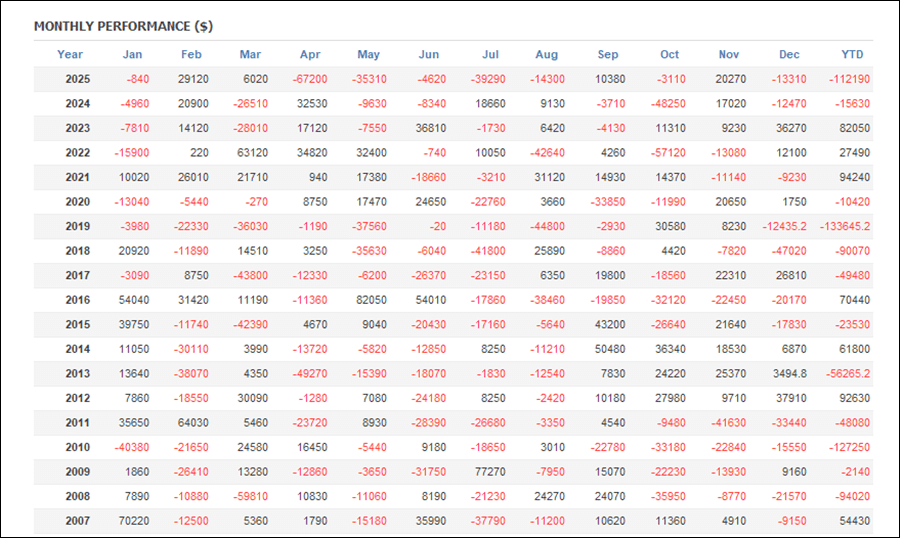900x538 pixels.
Task: Select the 2007 Jan value 70220
Action: point(135,521)
